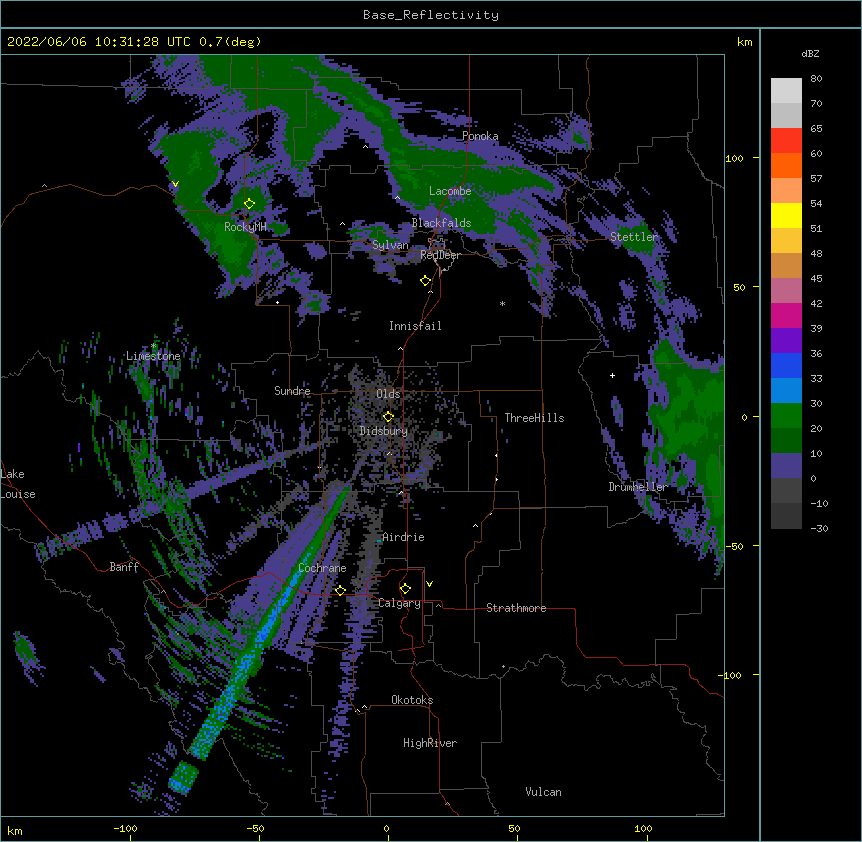This screenshot has height=842, width=862.
Task: Select the blue 33–36 dBZ legend swatch
Action: (x=786, y=365)
